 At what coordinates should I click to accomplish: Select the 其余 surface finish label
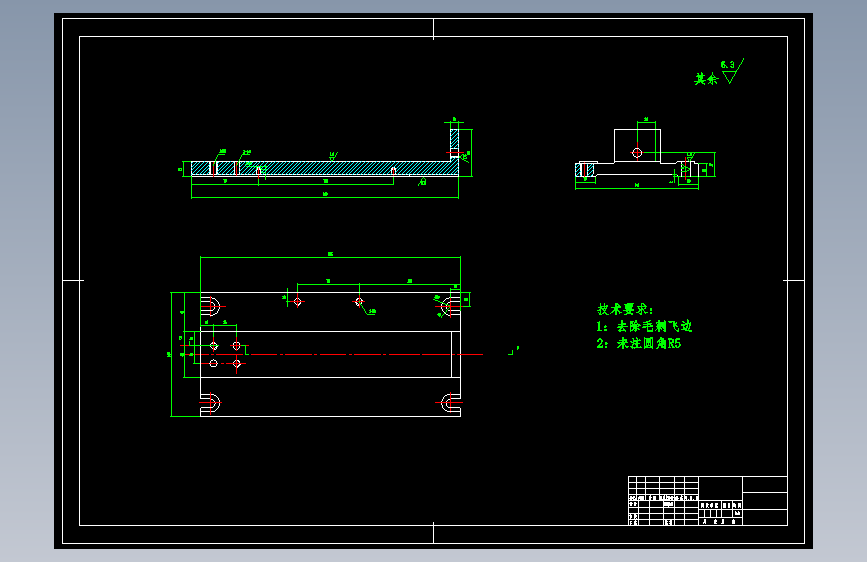click(x=706, y=79)
